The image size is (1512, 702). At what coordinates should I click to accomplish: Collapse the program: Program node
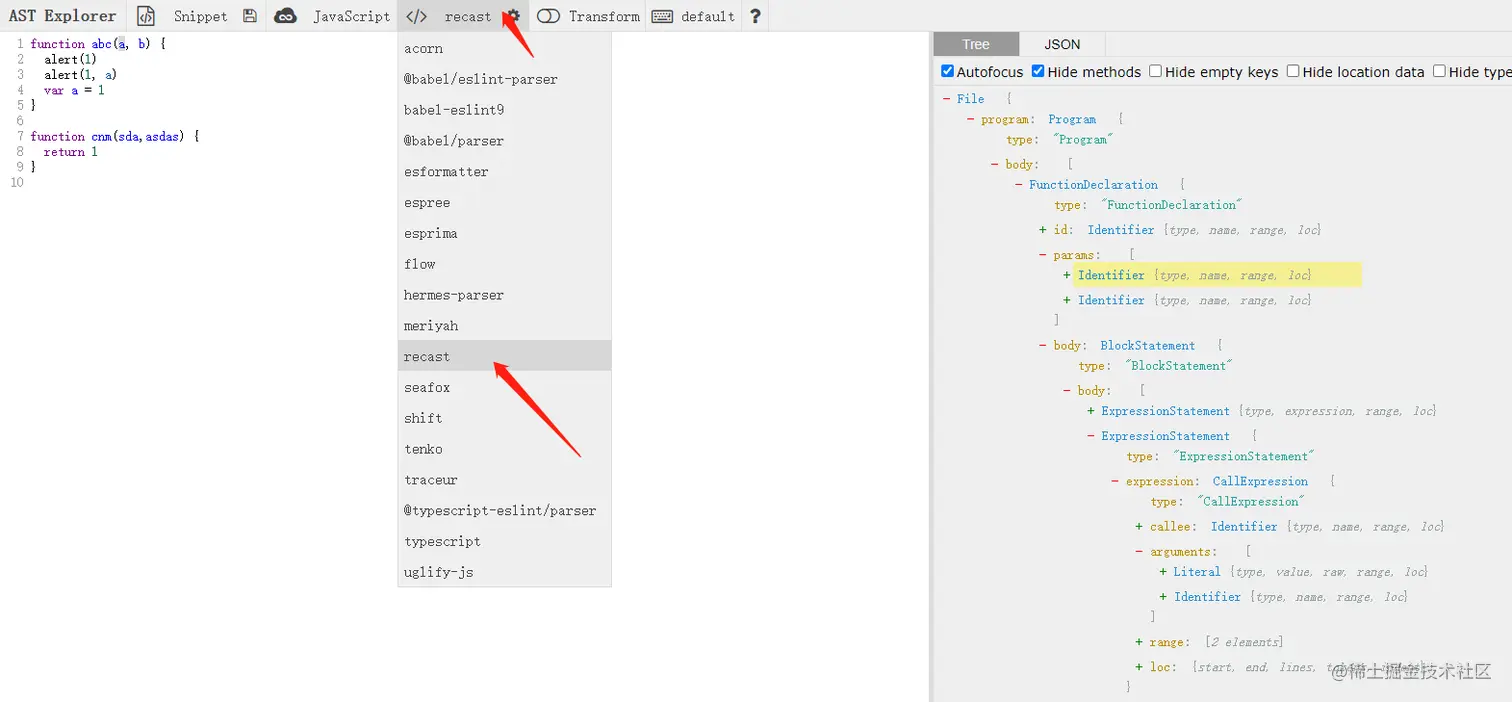click(x=970, y=119)
